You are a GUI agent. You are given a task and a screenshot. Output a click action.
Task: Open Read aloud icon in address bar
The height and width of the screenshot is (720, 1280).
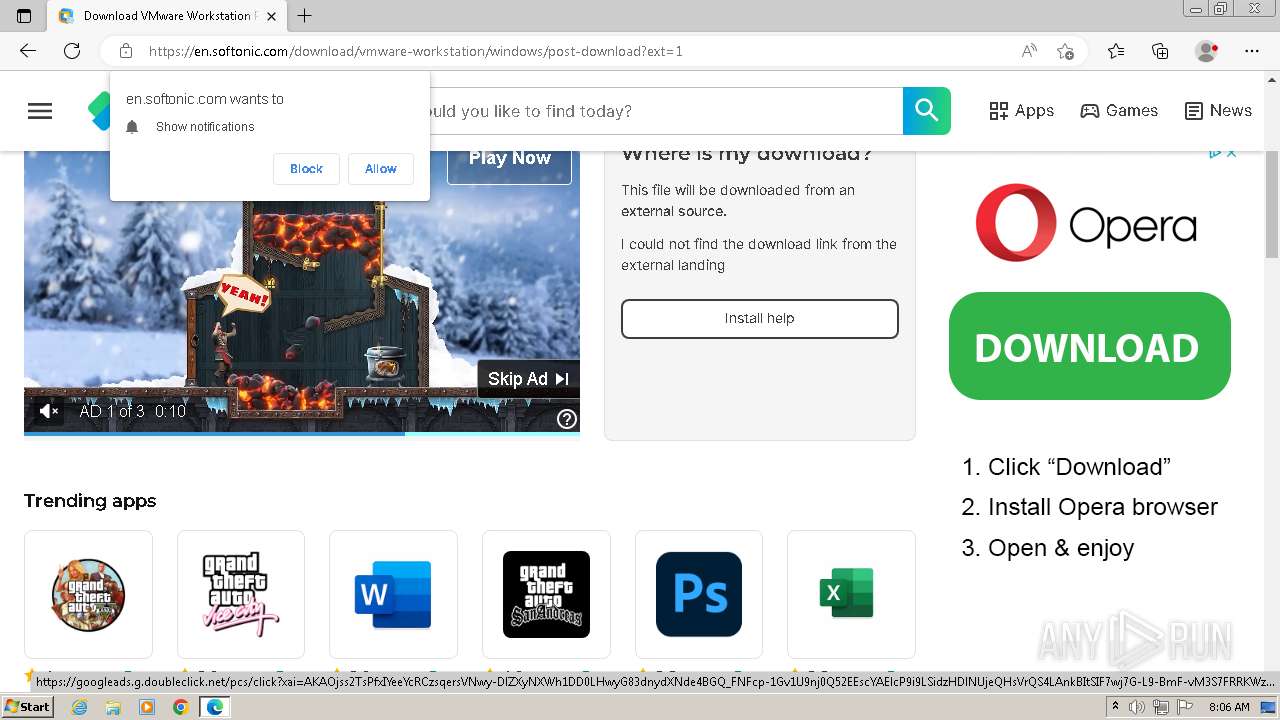1029,51
